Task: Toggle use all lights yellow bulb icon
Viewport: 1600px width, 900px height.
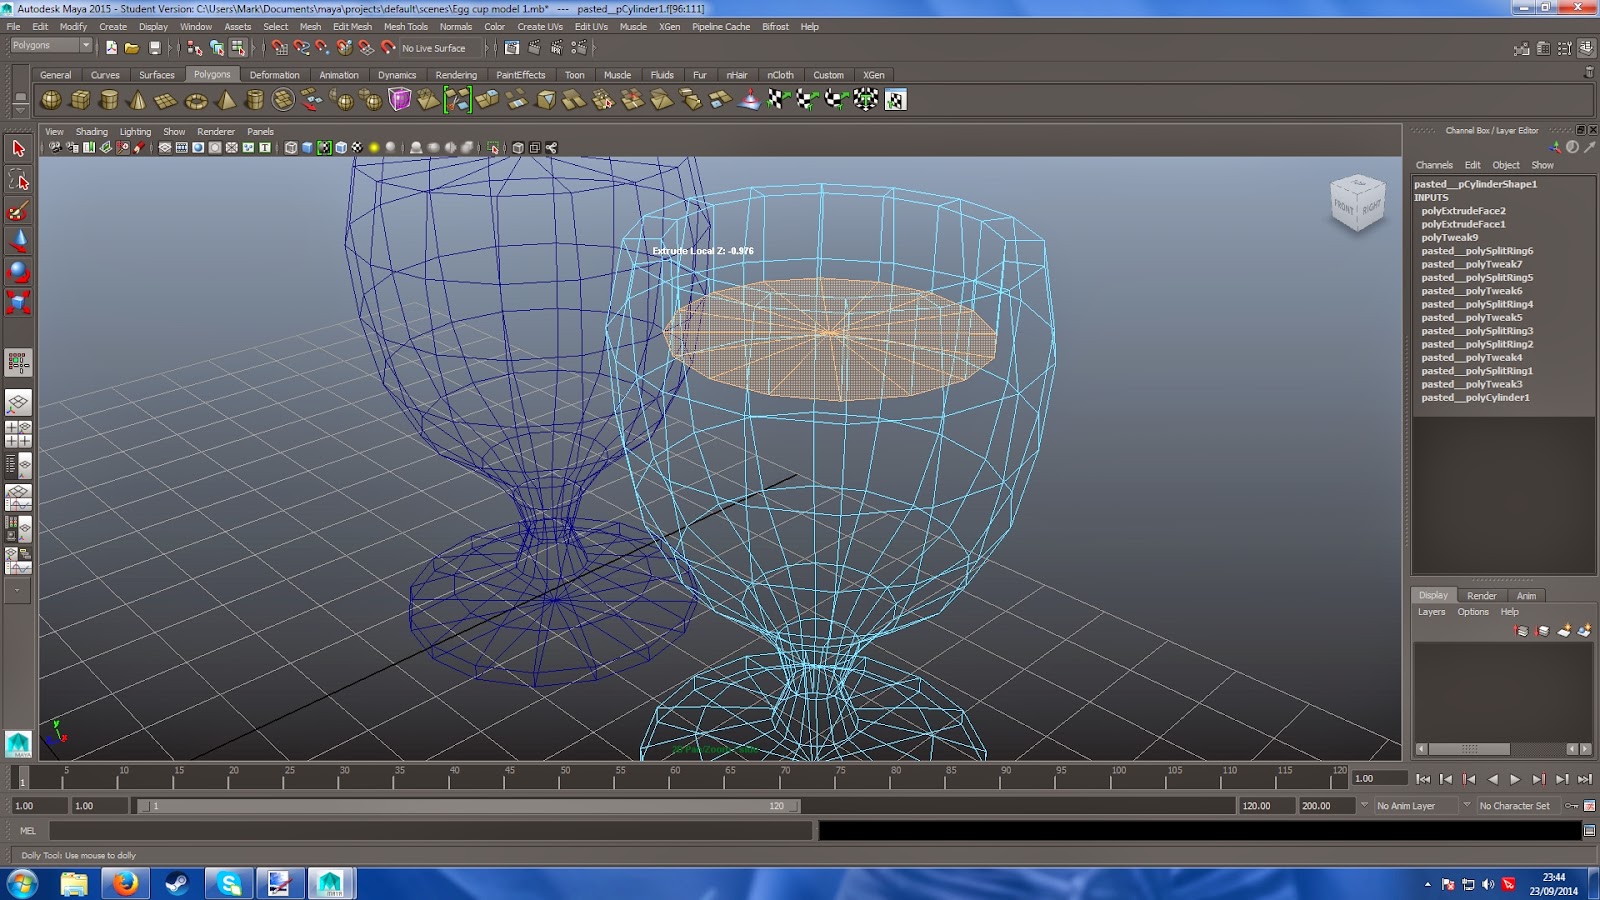Action: point(374,148)
